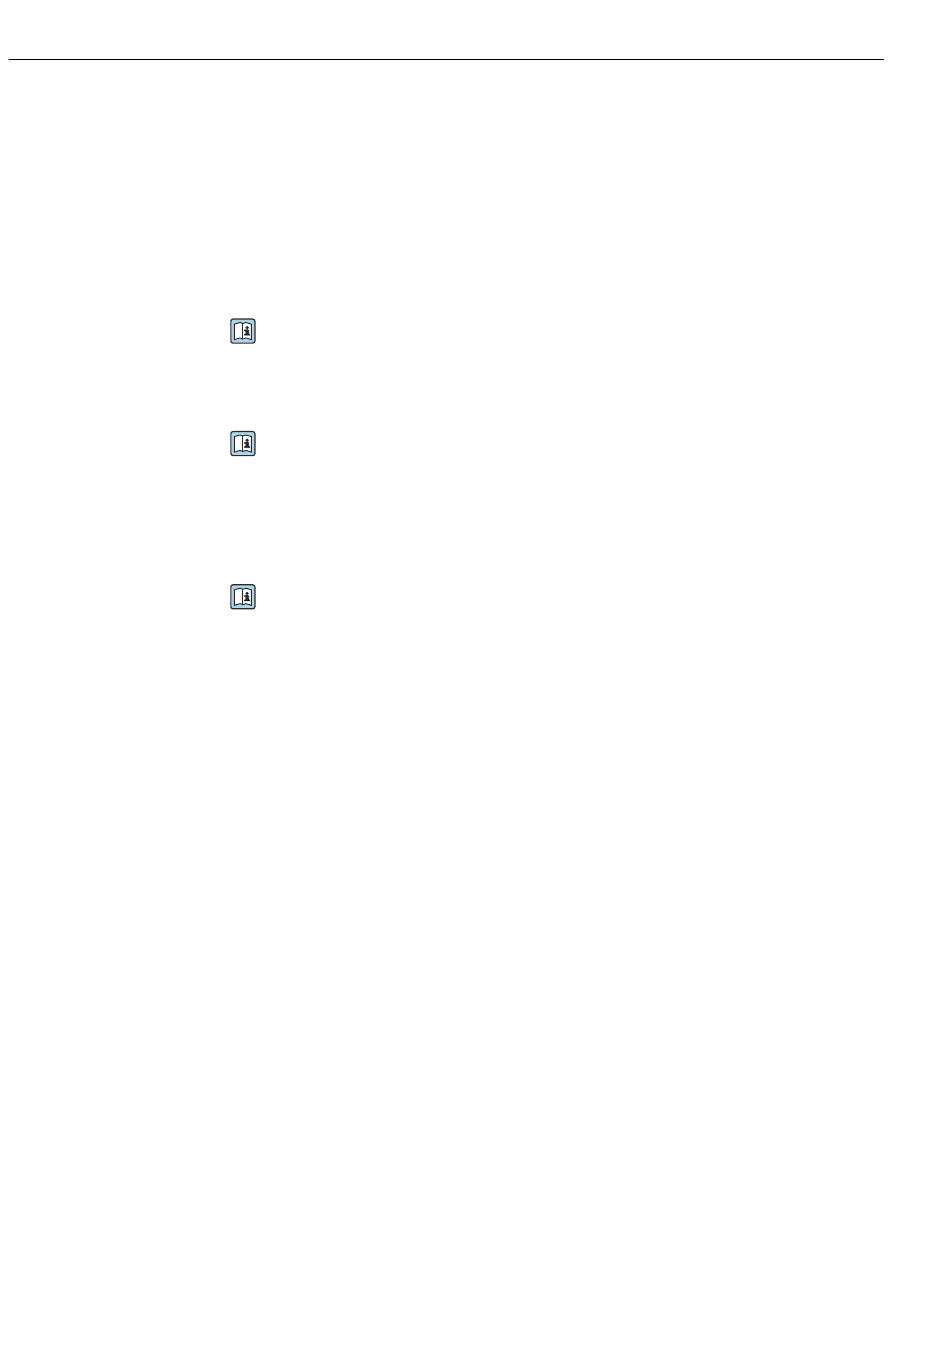950x1369 pixels.
Task: Select the bottommost blue reference manual icon
Action: 243,597
